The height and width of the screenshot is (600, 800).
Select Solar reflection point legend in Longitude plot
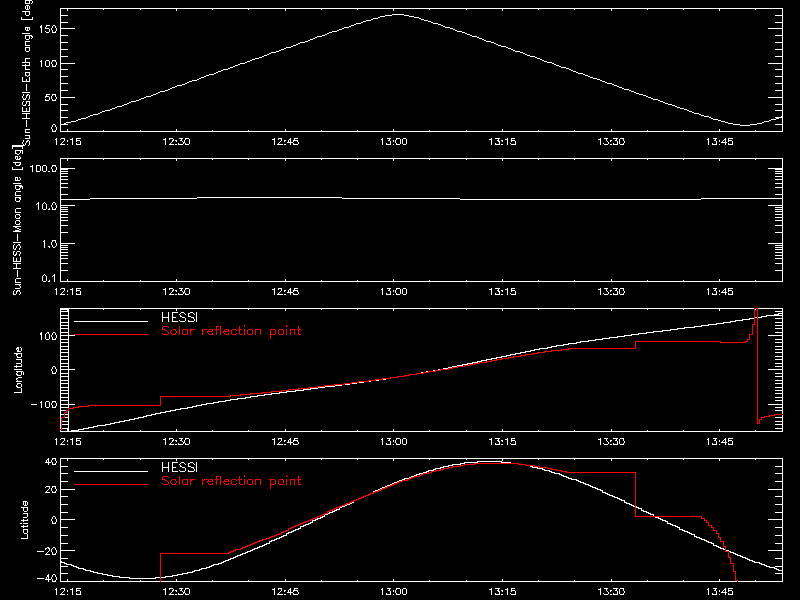coord(231,331)
